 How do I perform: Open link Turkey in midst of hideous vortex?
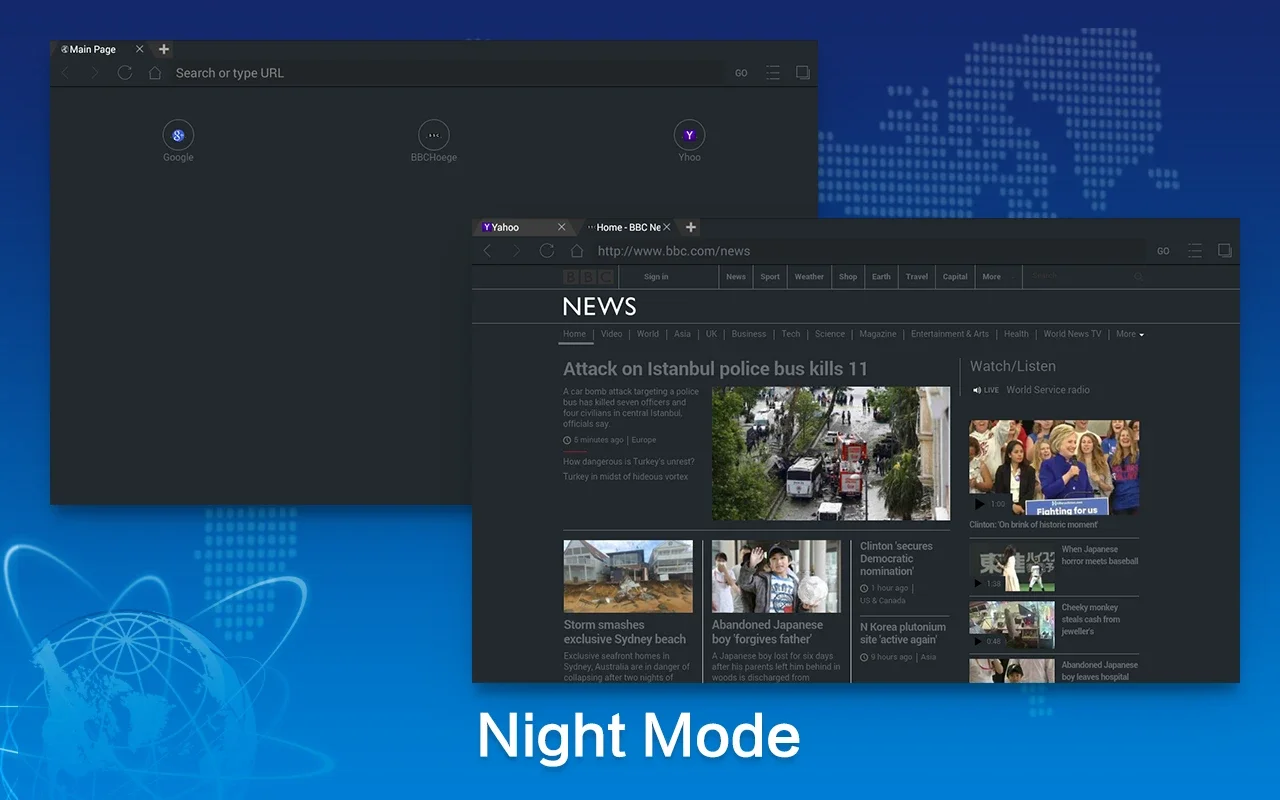626,477
